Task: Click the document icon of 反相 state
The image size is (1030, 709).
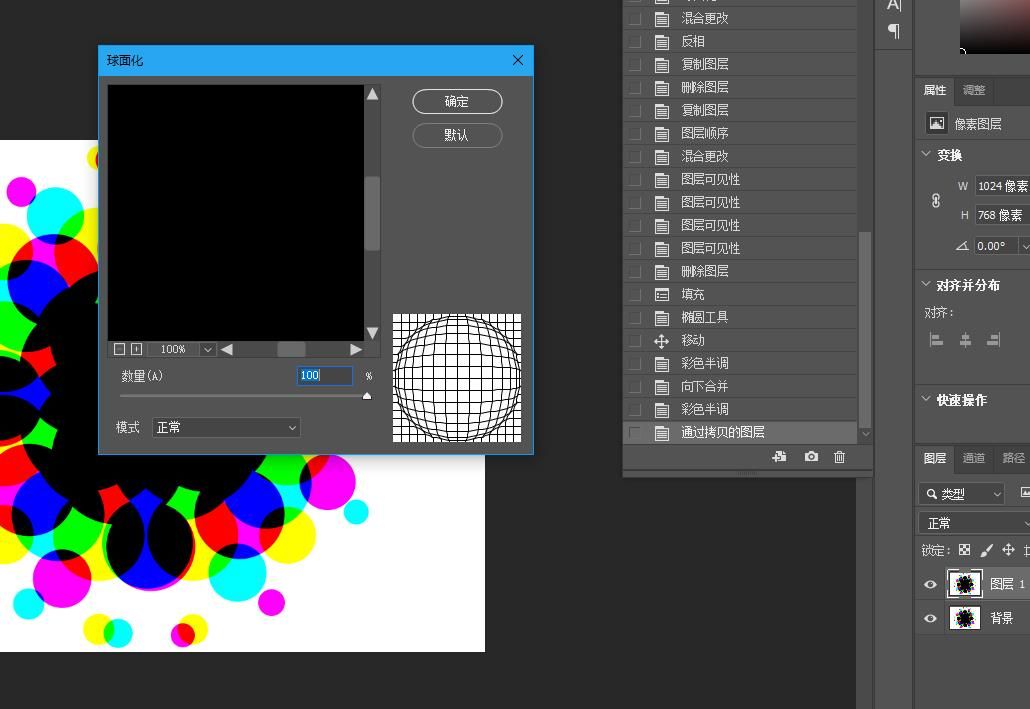Action: tap(661, 41)
